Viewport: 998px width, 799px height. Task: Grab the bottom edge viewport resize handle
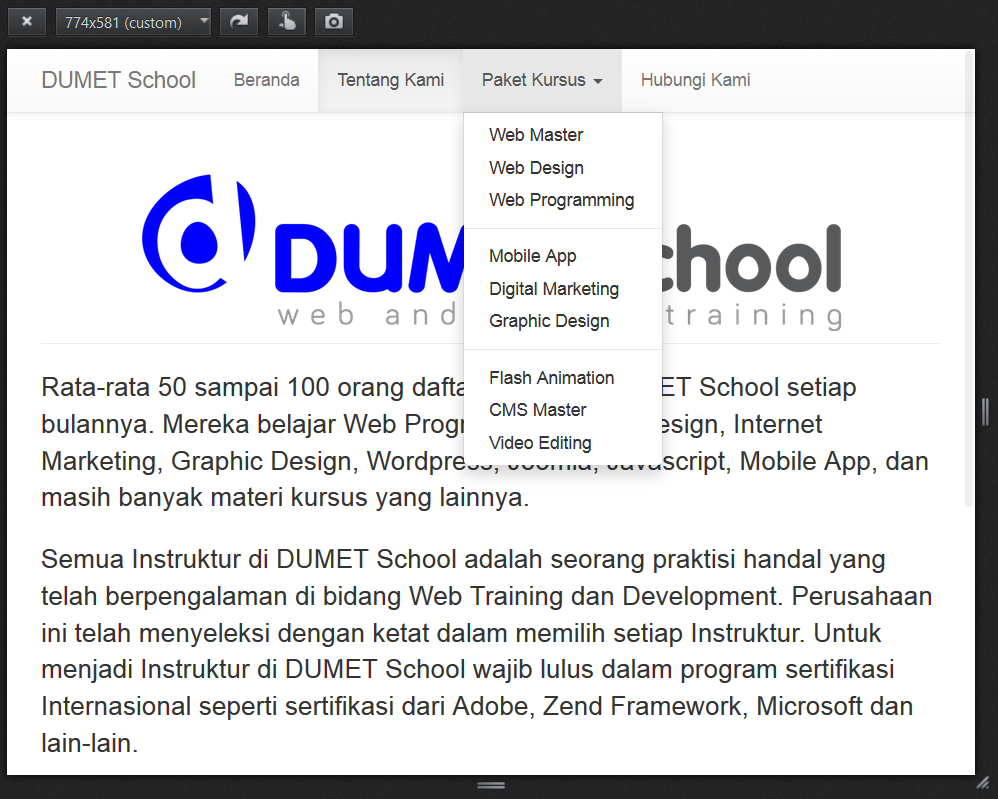[x=491, y=786]
